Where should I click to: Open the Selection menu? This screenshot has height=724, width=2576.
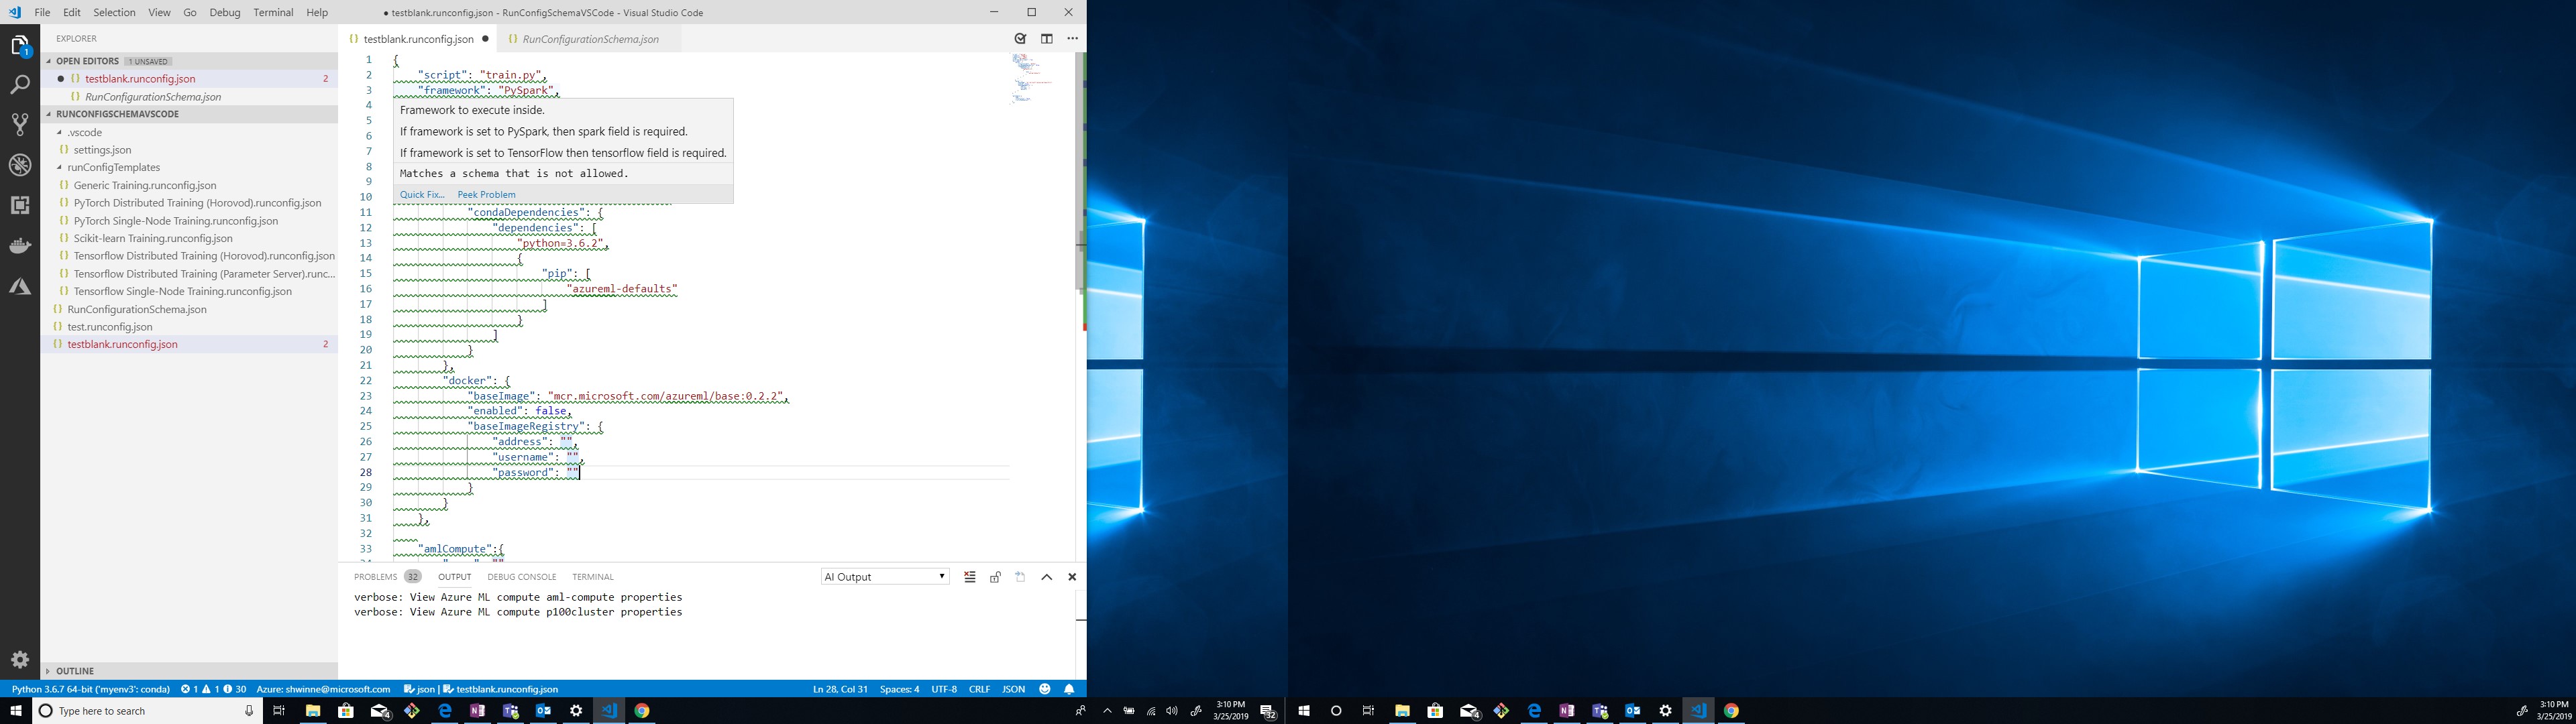coord(114,12)
